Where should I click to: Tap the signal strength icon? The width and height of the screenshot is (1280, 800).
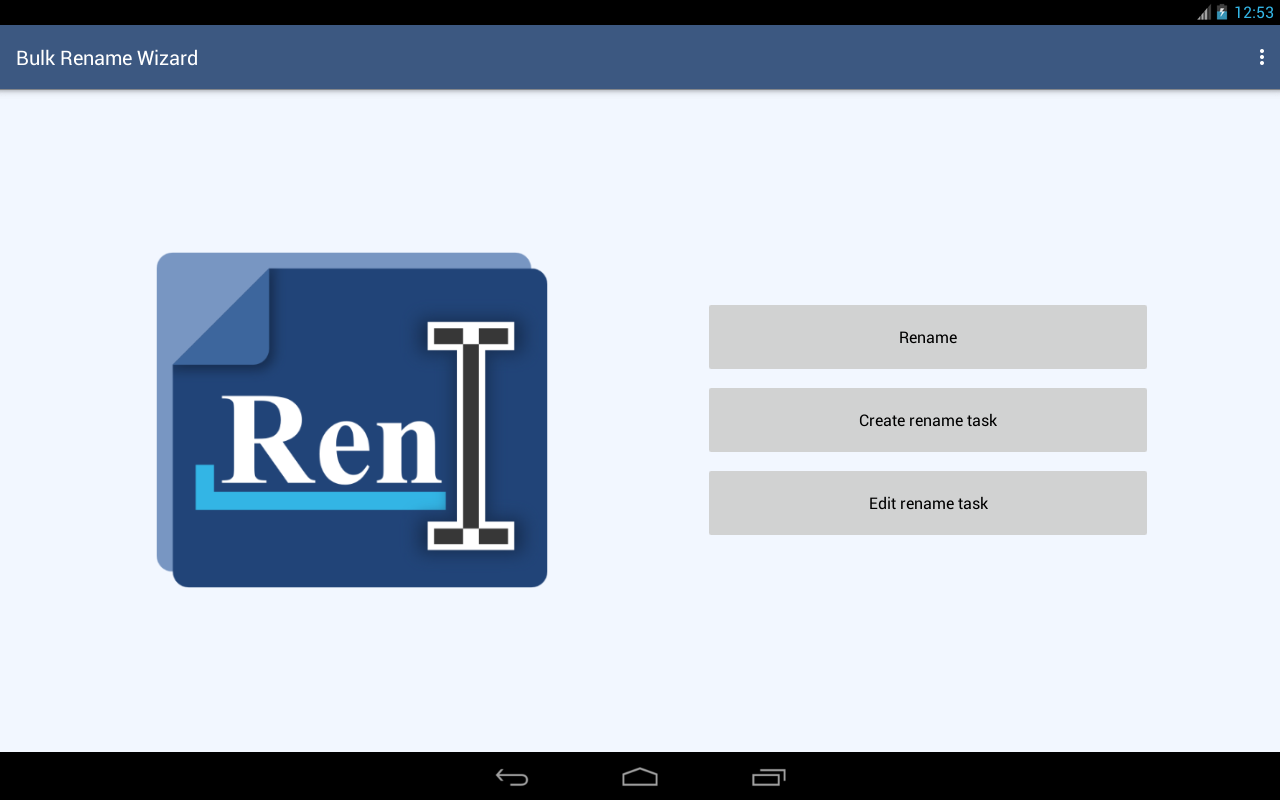click(x=1204, y=13)
